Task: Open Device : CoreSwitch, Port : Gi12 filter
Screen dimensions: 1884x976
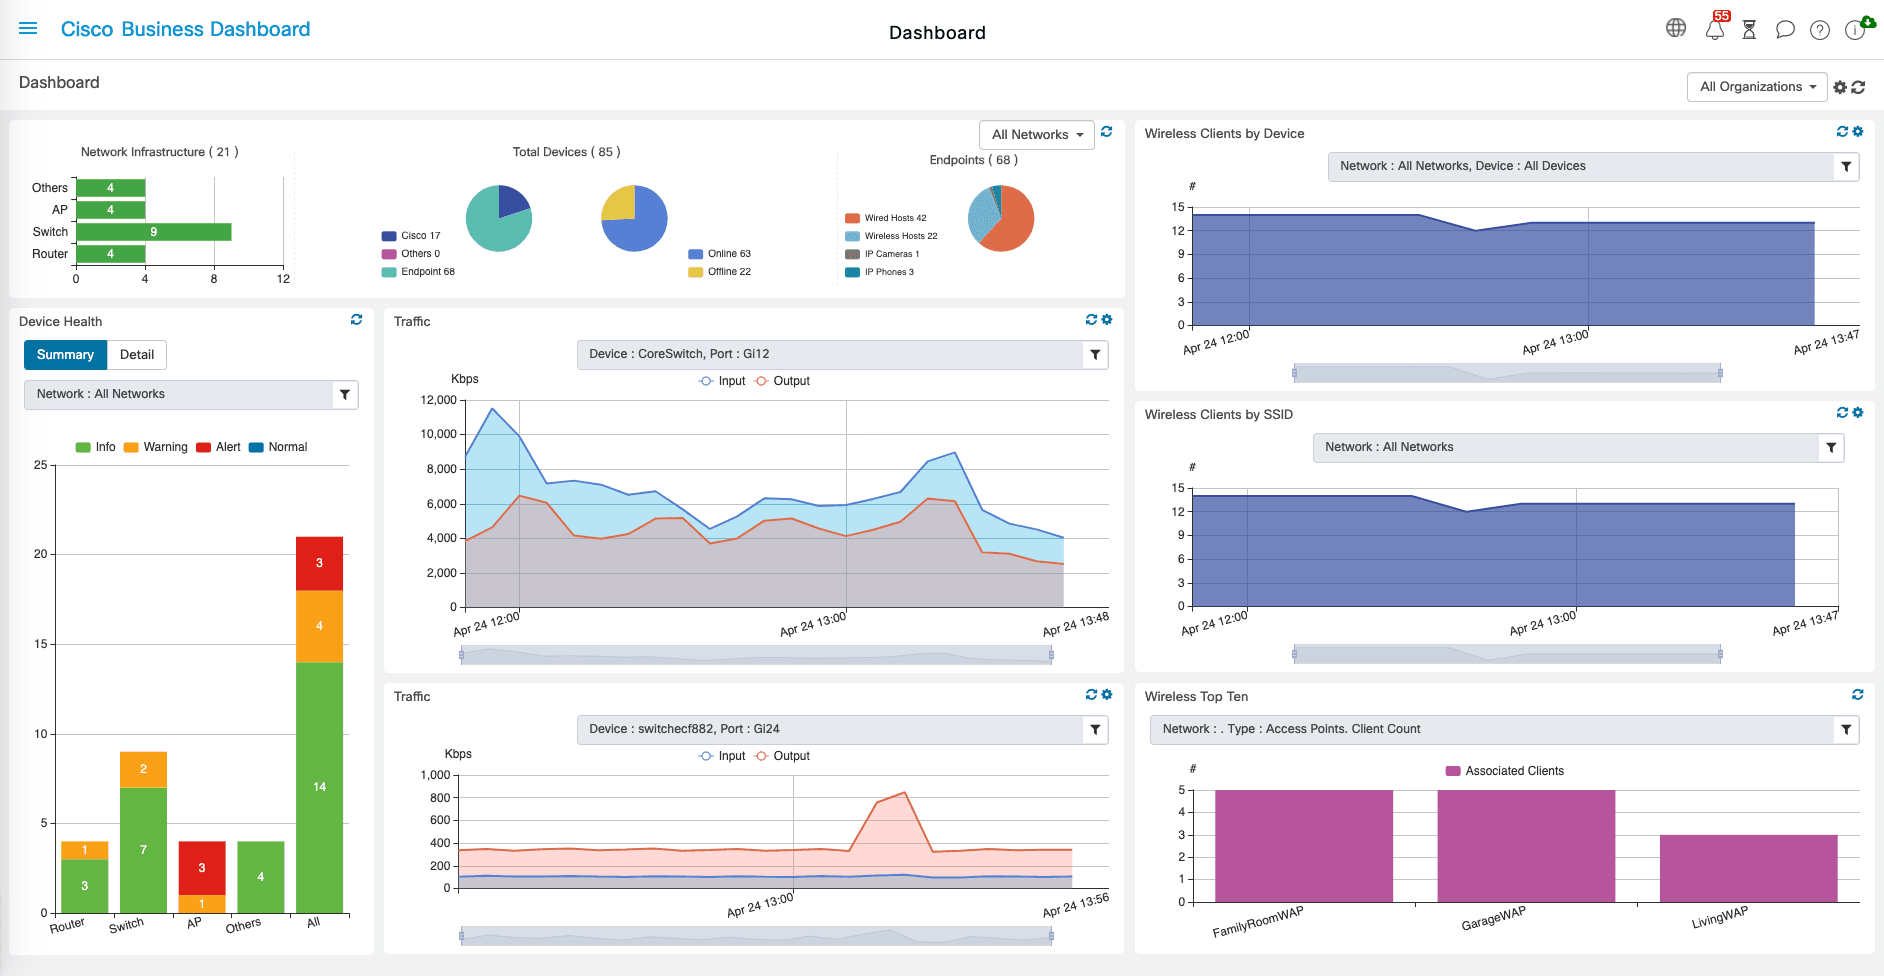Action: pos(842,355)
